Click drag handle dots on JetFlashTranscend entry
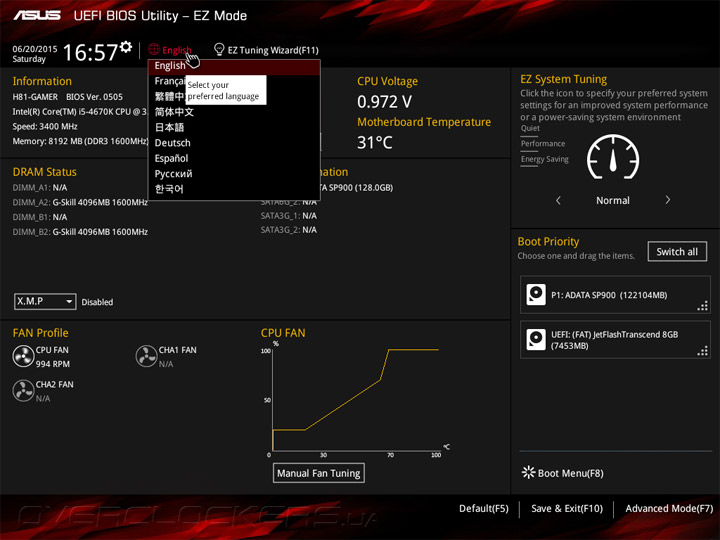Screen dimensions: 720x540 click(x=703, y=351)
